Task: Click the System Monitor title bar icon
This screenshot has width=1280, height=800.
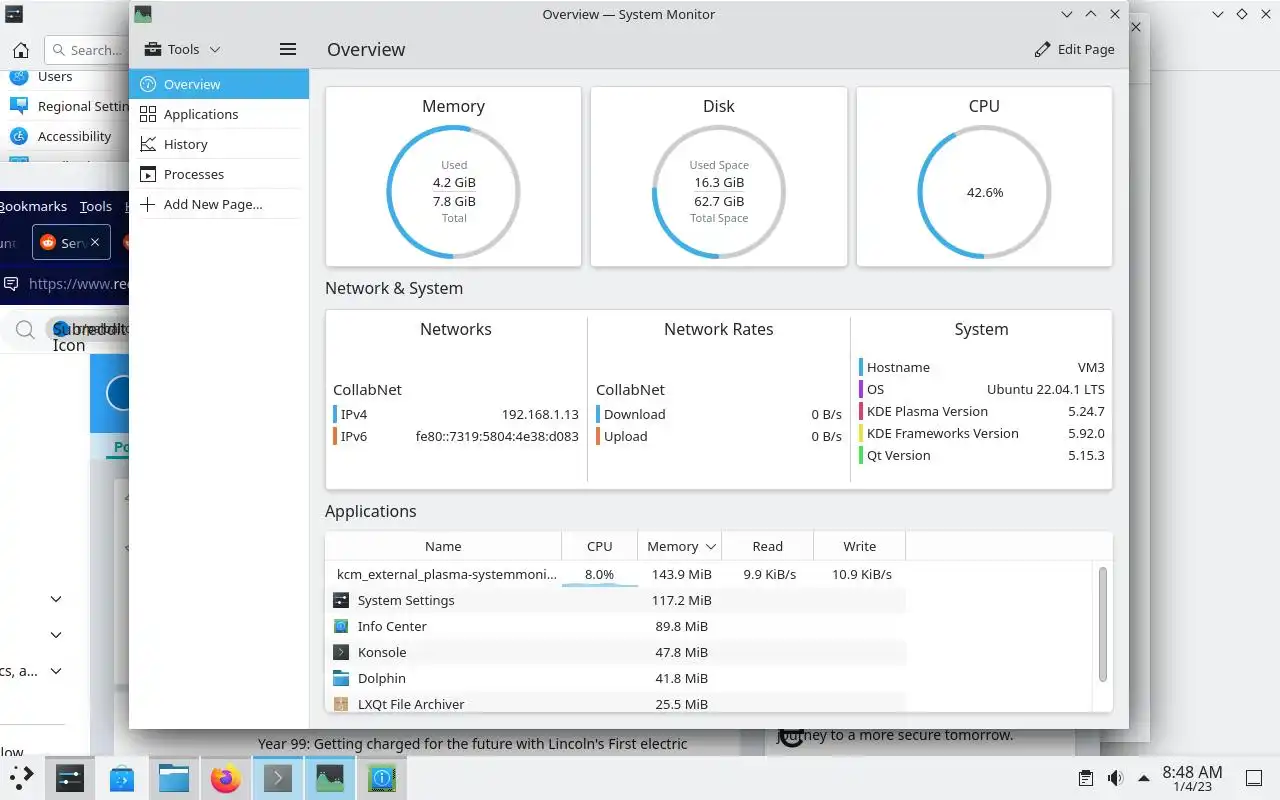Action: tap(143, 14)
